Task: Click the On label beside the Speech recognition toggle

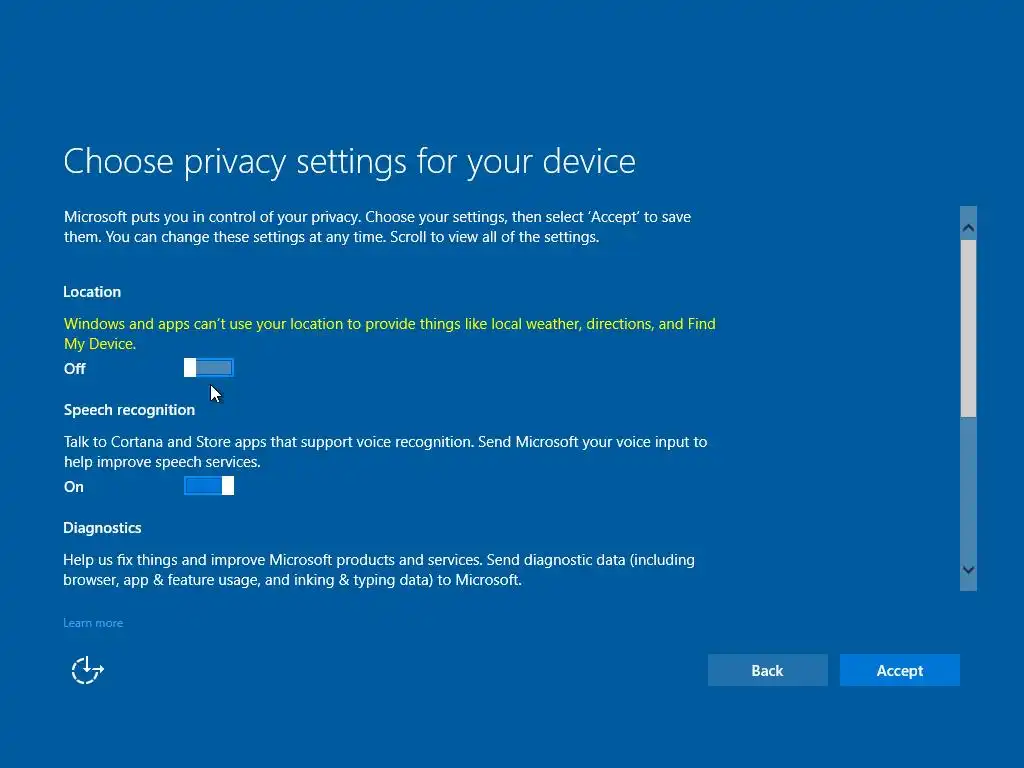Action: pyautogui.click(x=74, y=487)
